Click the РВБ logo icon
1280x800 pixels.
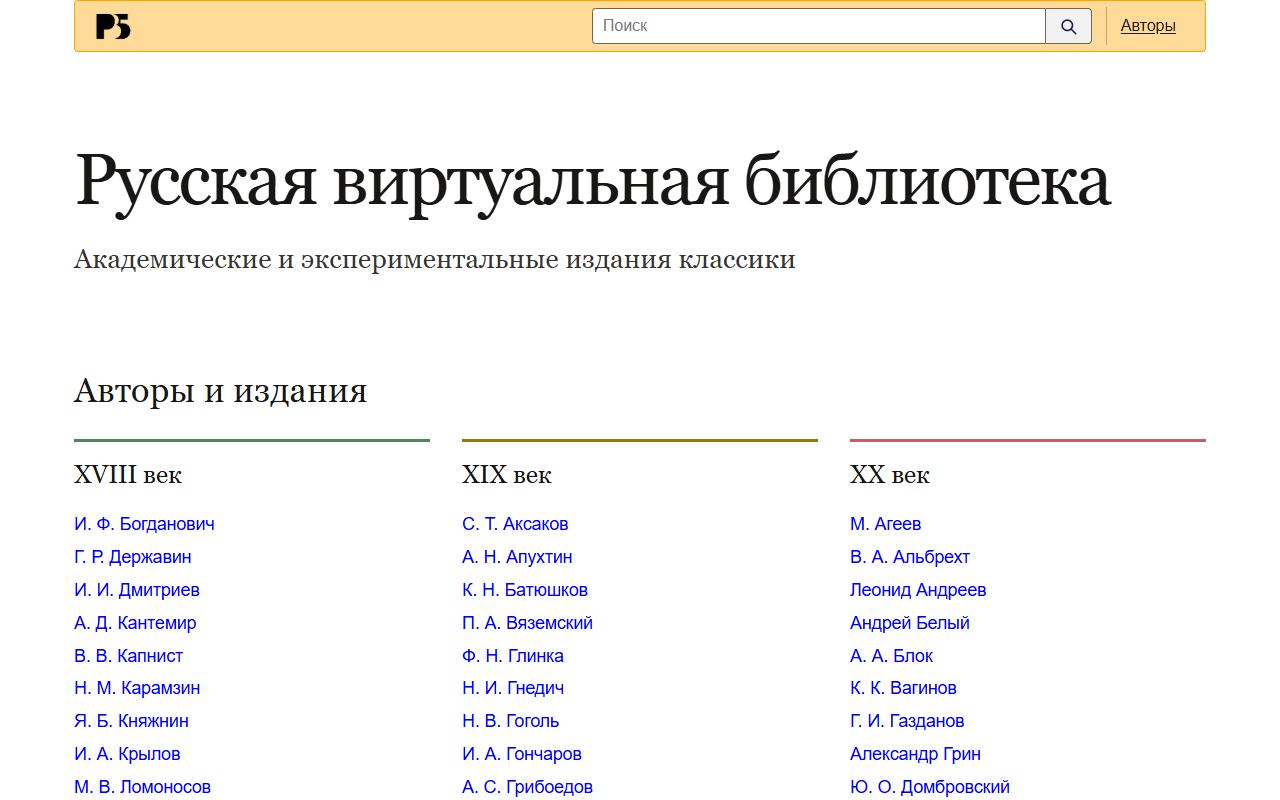coord(113,27)
